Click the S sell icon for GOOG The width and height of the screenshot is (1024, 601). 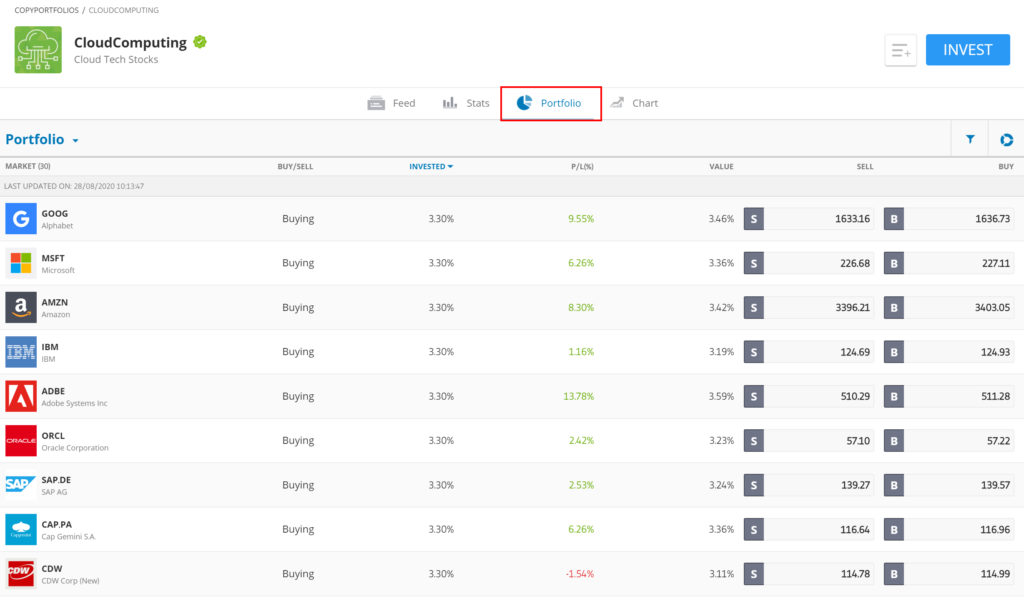coord(754,219)
